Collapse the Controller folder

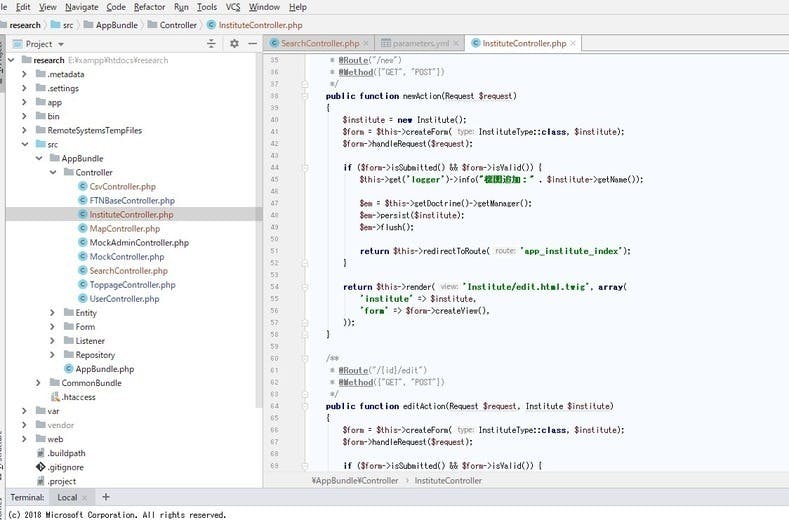tap(53, 172)
